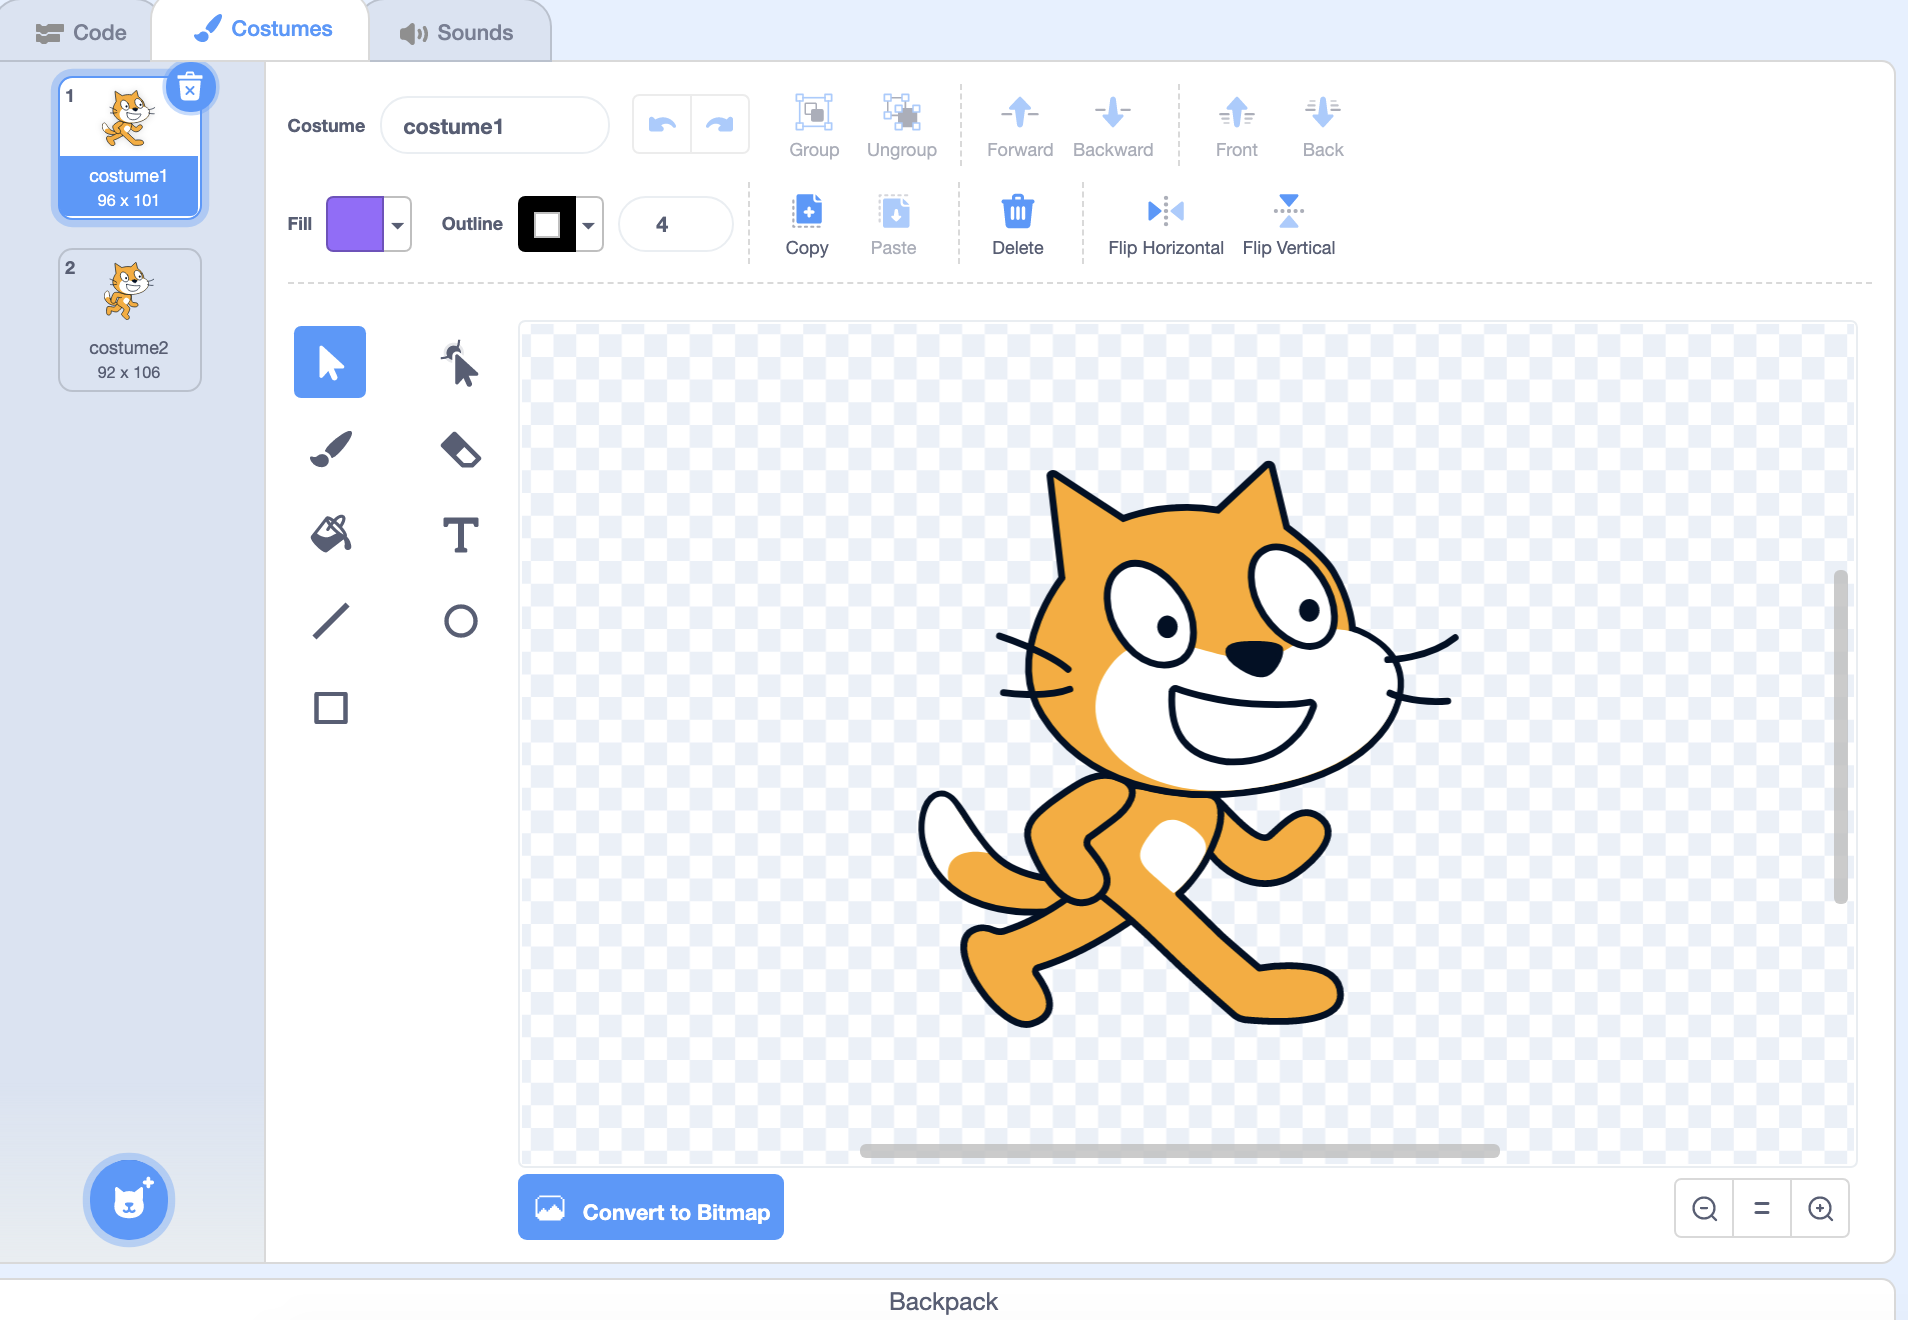The image size is (1908, 1320).
Task: Click the Copy button
Action: (x=806, y=222)
